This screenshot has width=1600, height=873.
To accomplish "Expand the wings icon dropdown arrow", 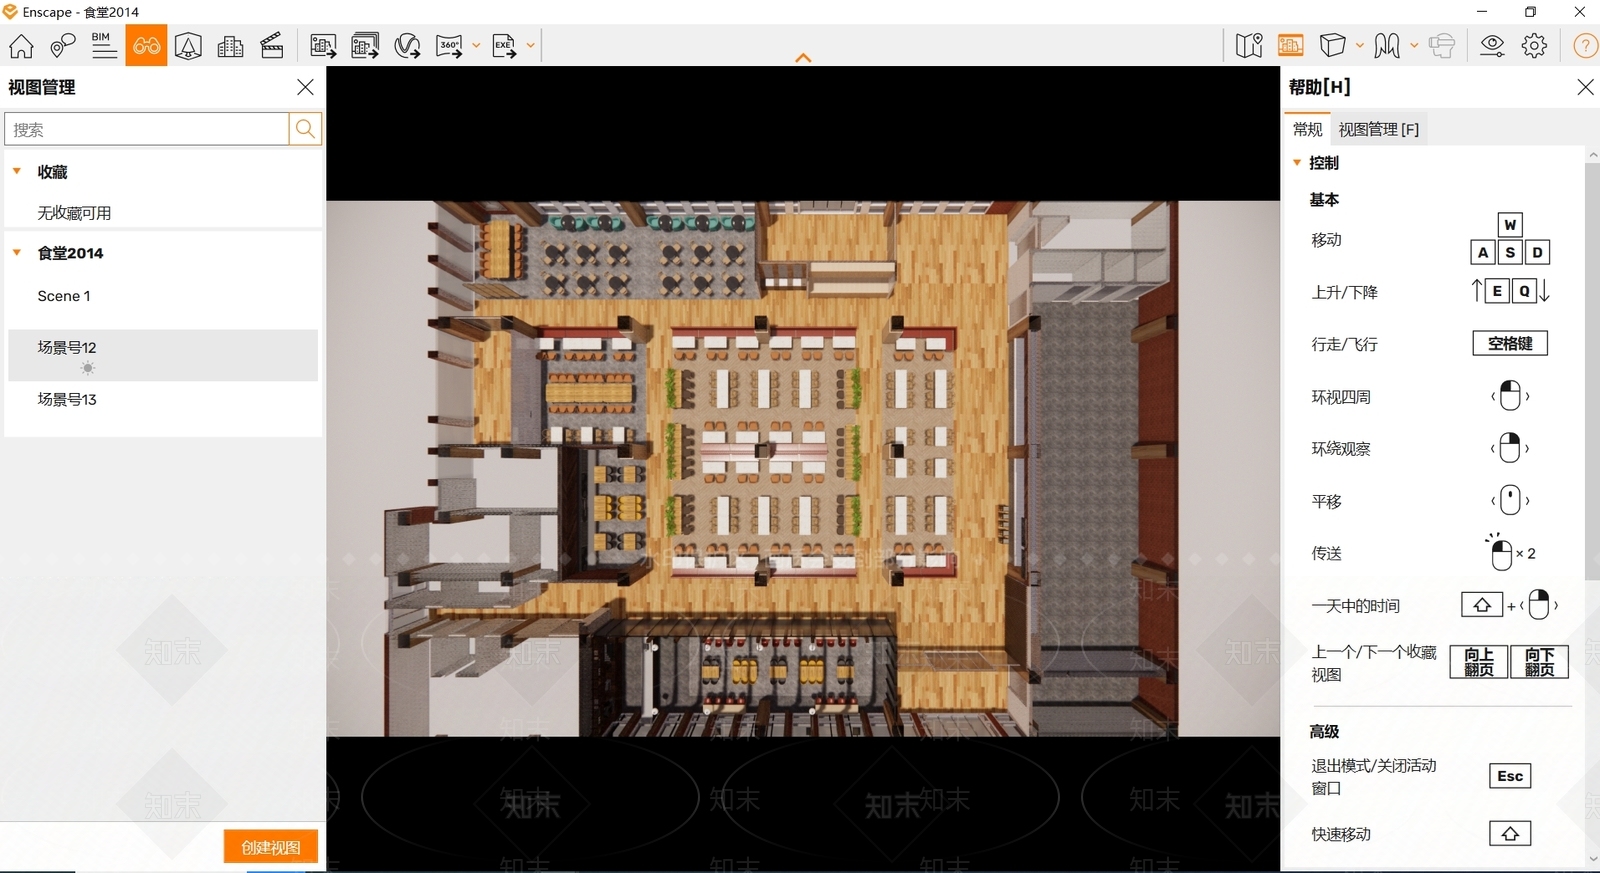I will tap(1414, 46).
